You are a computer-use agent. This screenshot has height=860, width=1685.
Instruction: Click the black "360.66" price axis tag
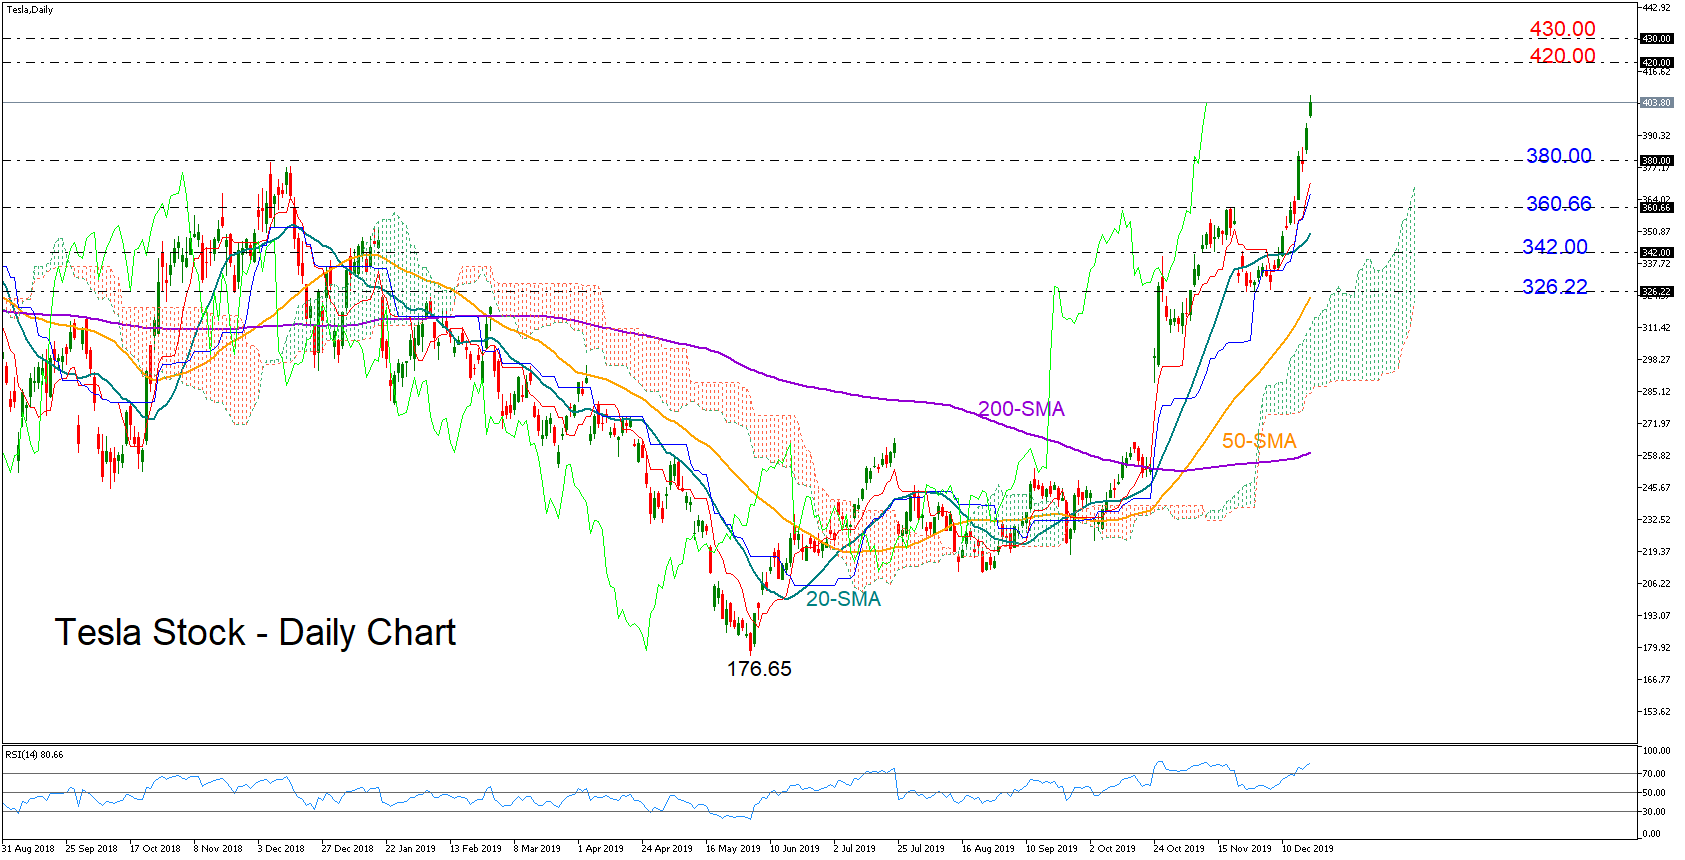pyautogui.click(x=1656, y=208)
